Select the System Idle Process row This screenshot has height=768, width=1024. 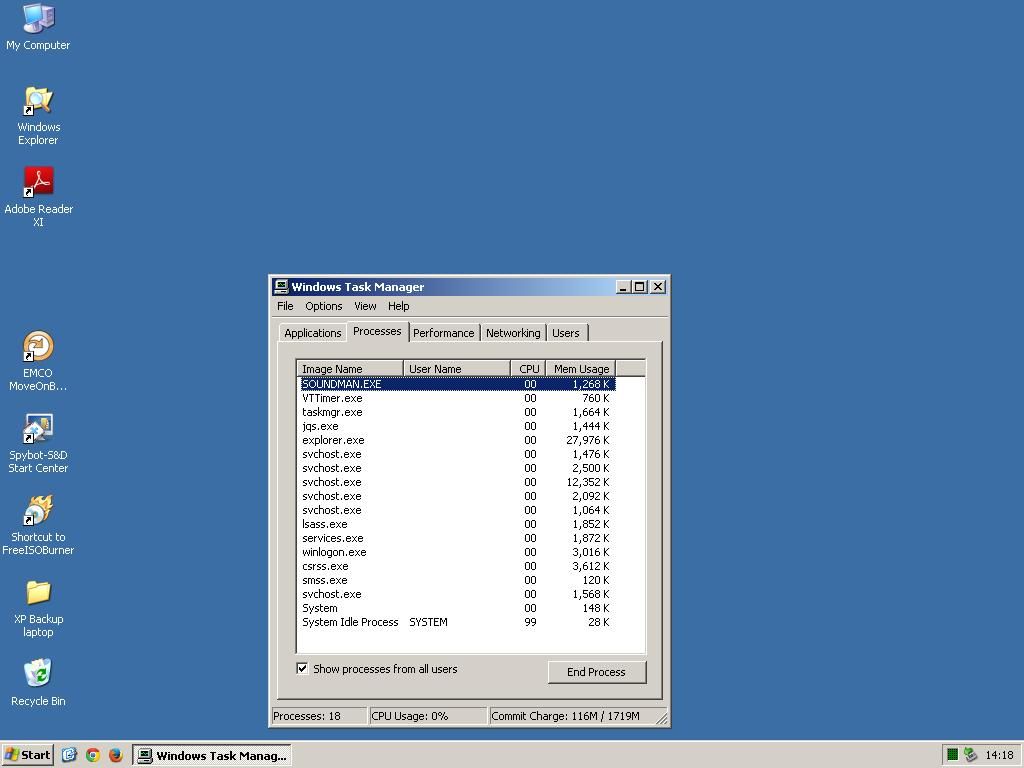pyautogui.click(x=456, y=622)
